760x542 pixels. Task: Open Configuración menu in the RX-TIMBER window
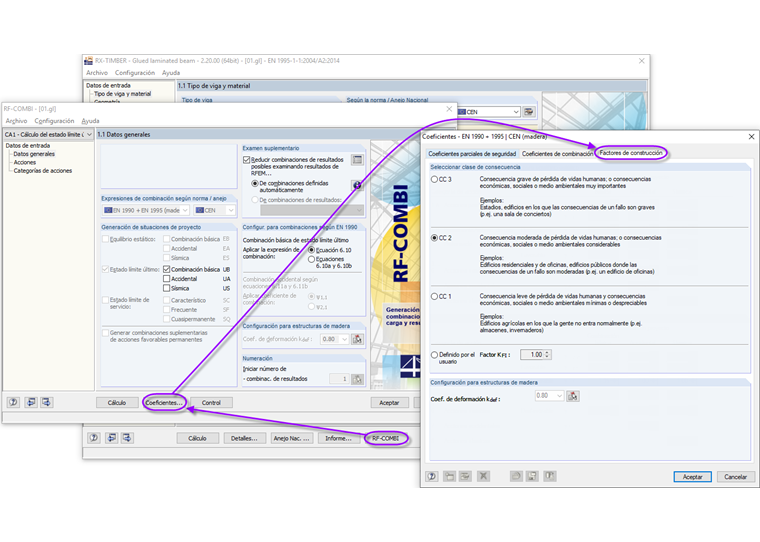[135, 73]
